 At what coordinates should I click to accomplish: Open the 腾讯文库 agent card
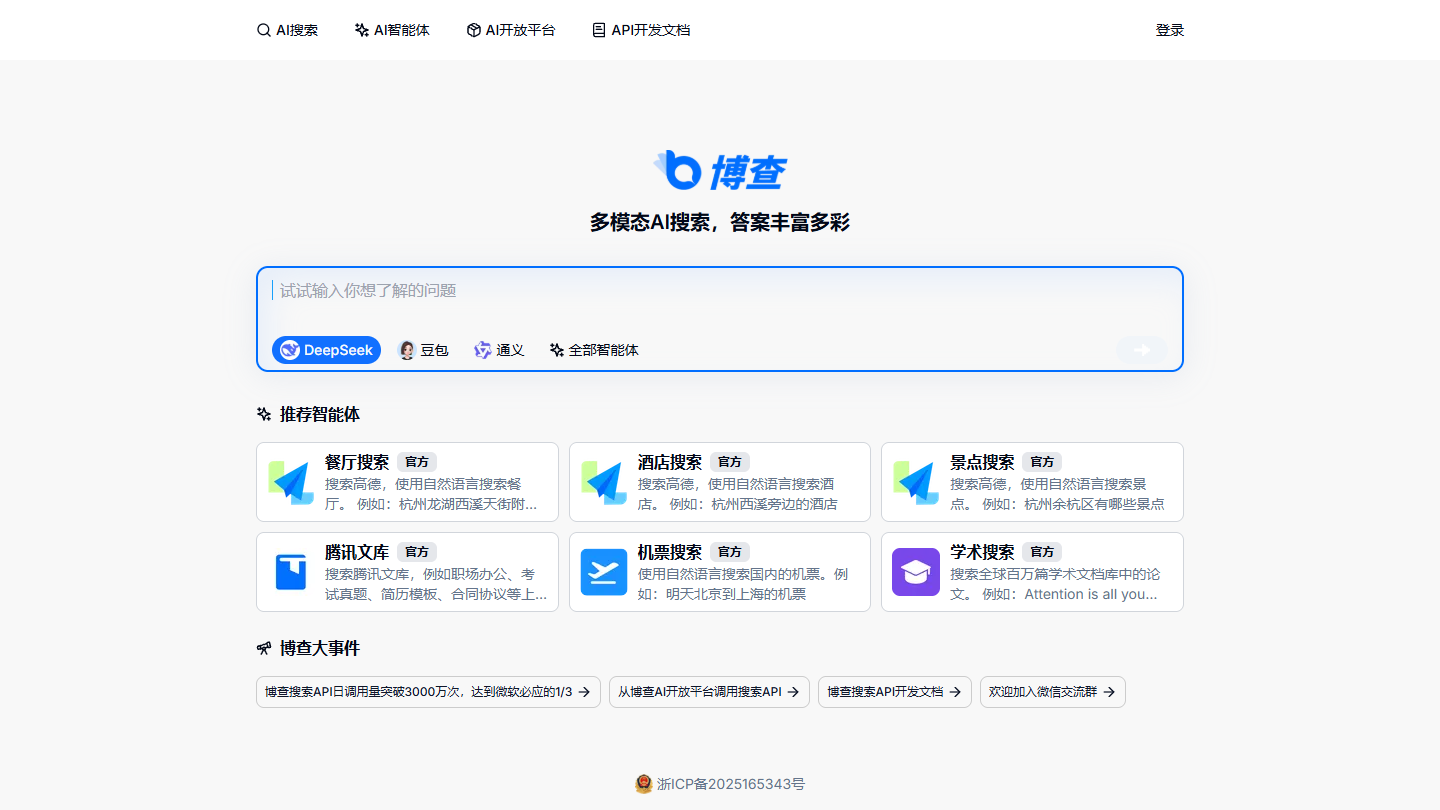click(407, 572)
